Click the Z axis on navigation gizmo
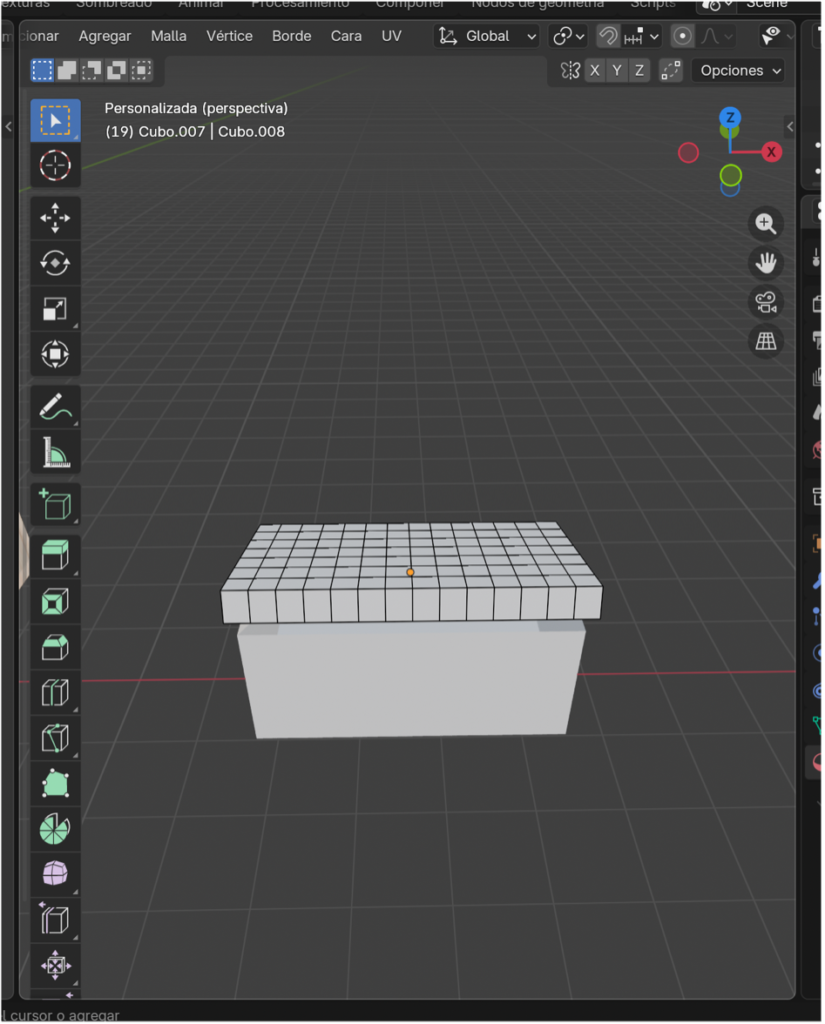The image size is (825, 1024). [x=730, y=118]
